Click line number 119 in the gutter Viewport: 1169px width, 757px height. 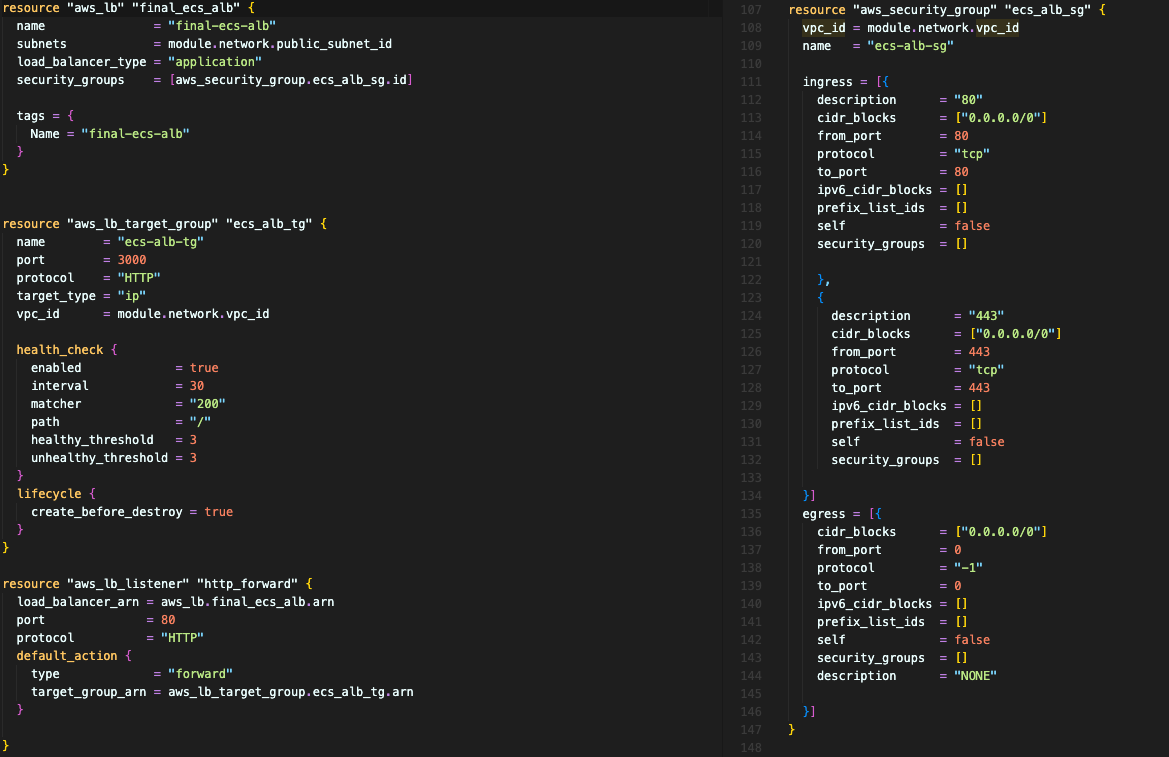point(751,226)
